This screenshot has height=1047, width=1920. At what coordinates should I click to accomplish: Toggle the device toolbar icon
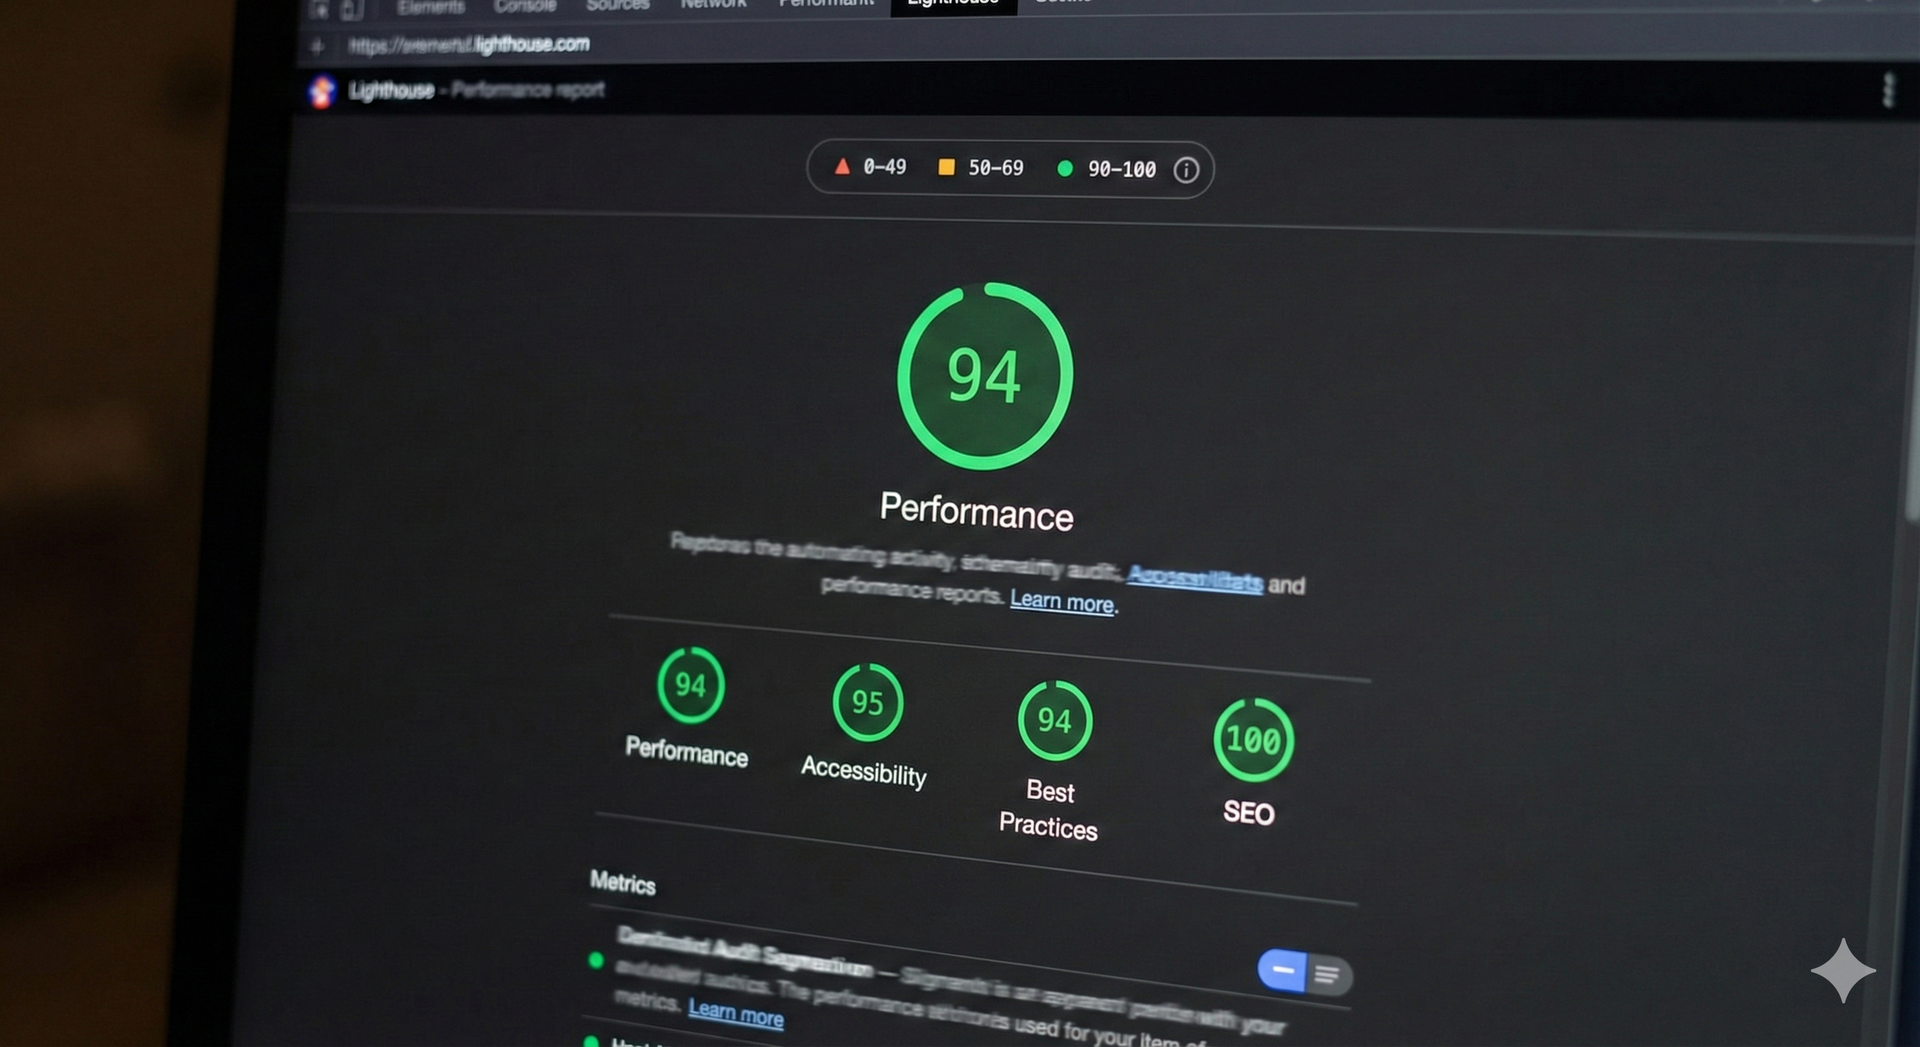(x=351, y=9)
